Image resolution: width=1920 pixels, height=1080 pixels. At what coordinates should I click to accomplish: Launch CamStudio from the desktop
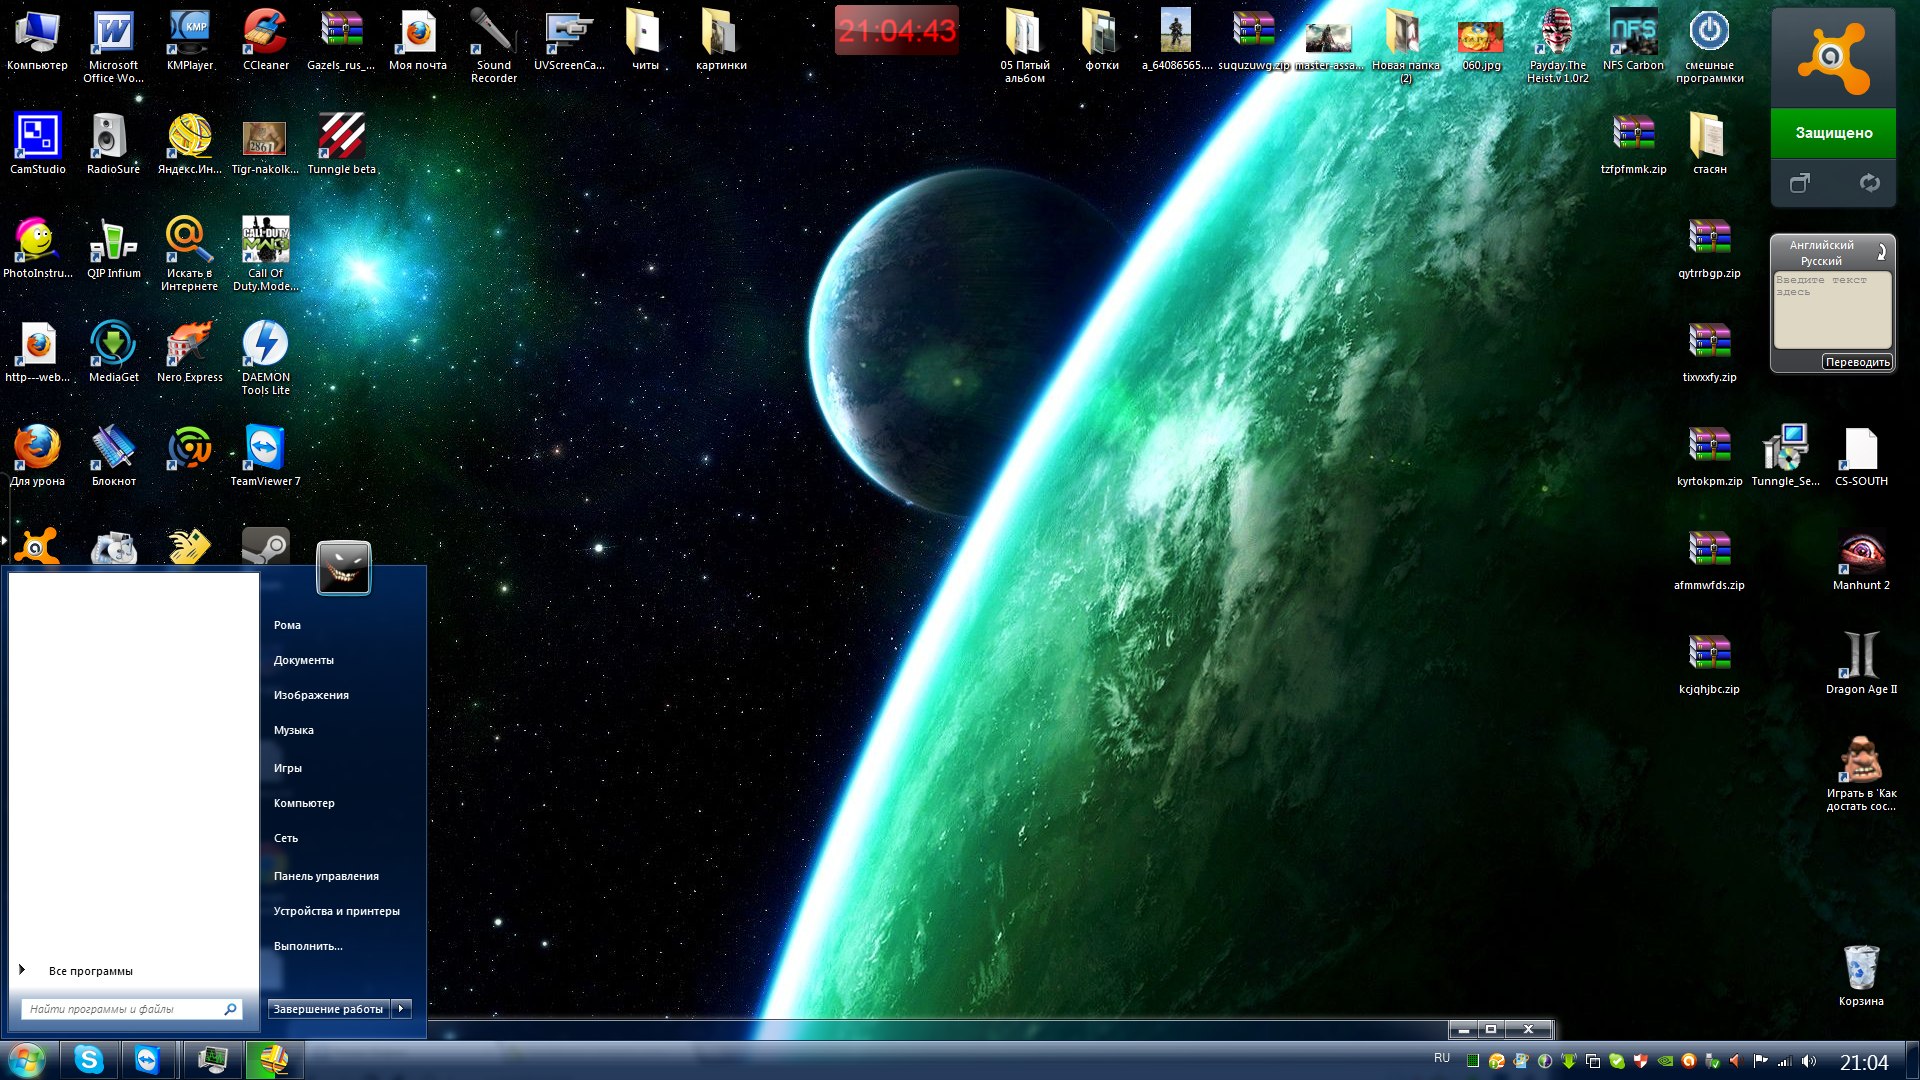(x=37, y=144)
